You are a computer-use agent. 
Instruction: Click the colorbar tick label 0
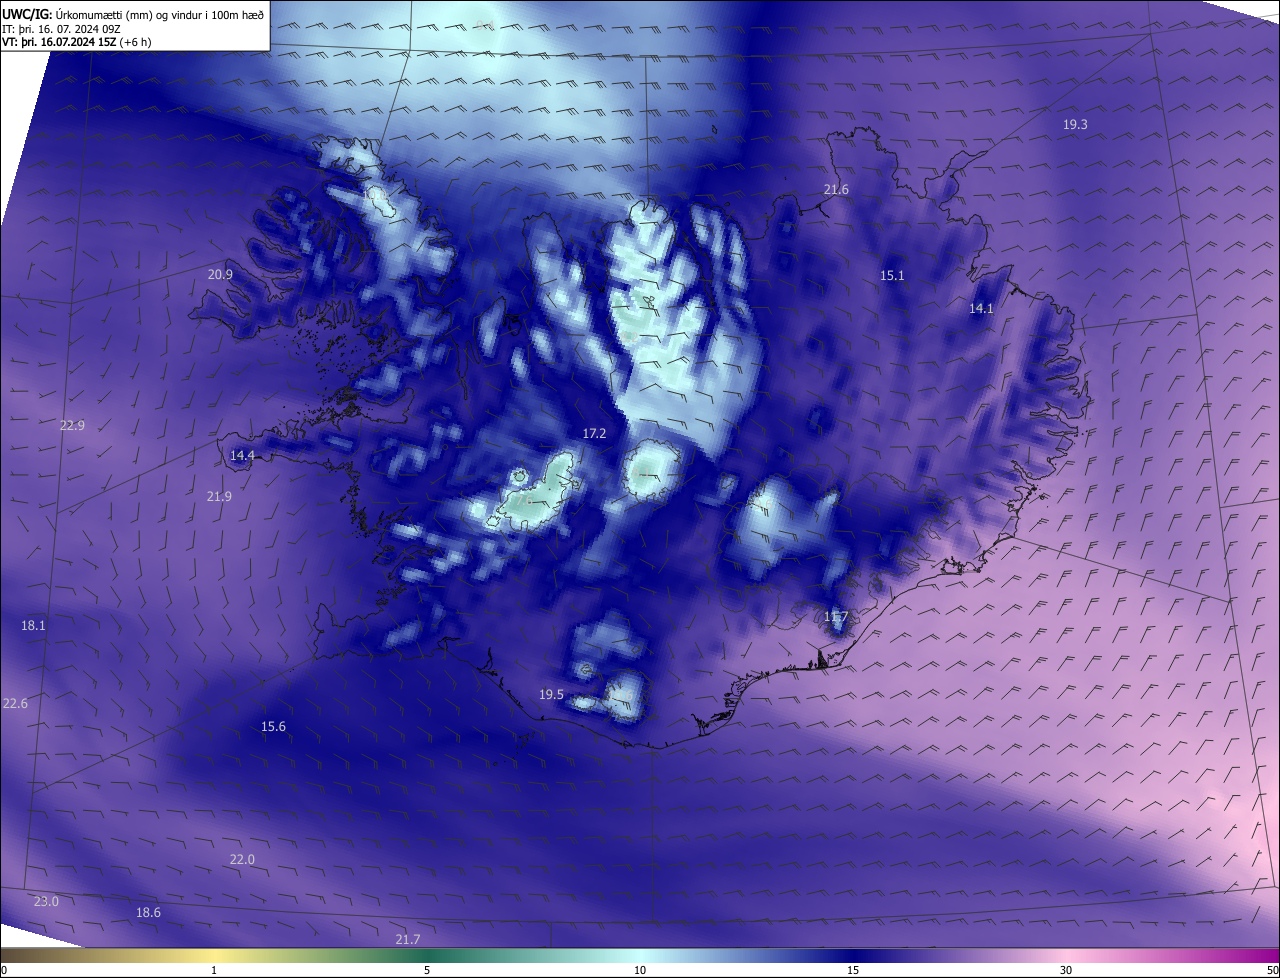click(3, 970)
